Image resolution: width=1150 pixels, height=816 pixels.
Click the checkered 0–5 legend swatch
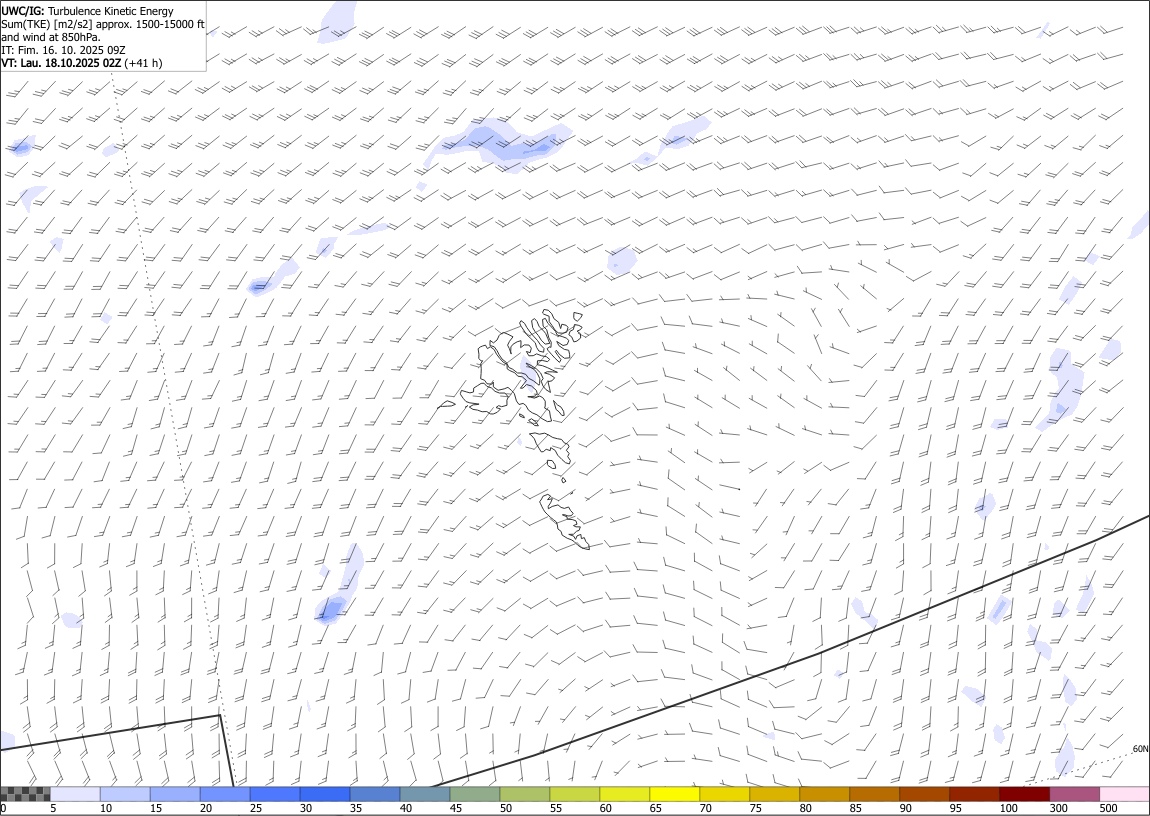point(26,794)
